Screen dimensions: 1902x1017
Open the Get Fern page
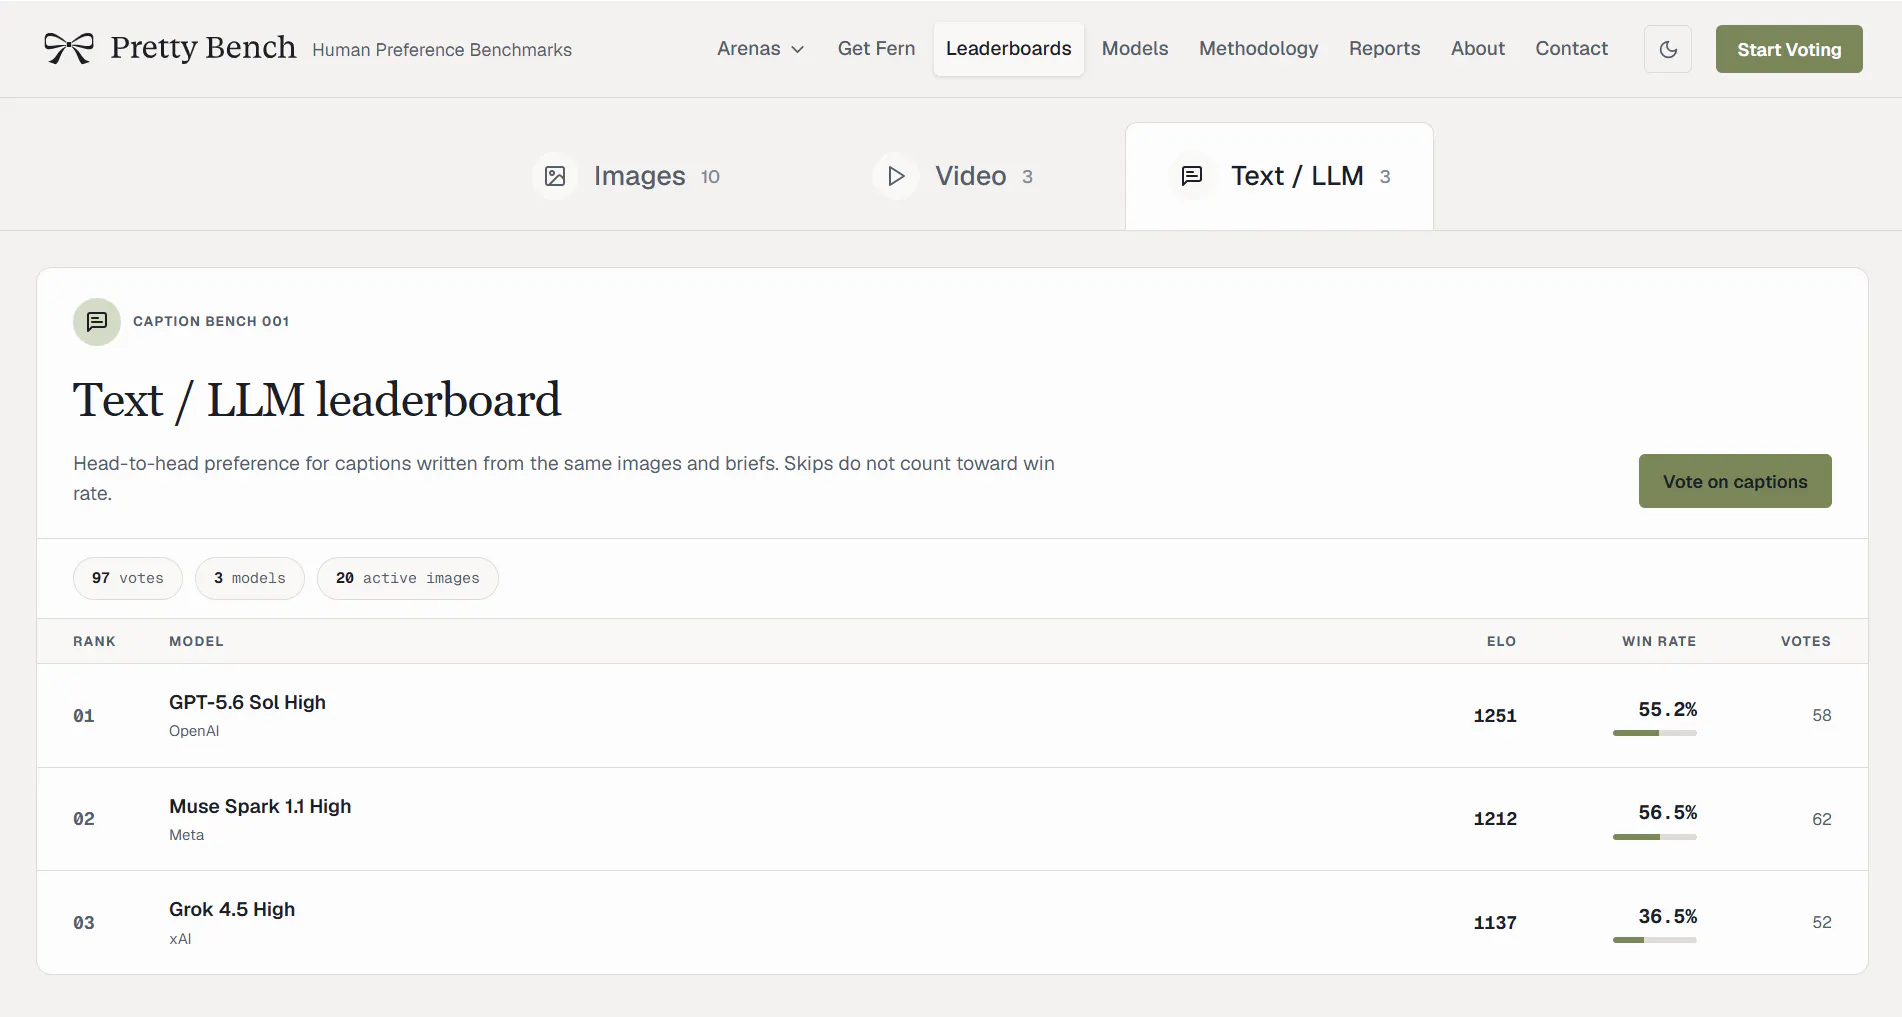click(x=876, y=49)
